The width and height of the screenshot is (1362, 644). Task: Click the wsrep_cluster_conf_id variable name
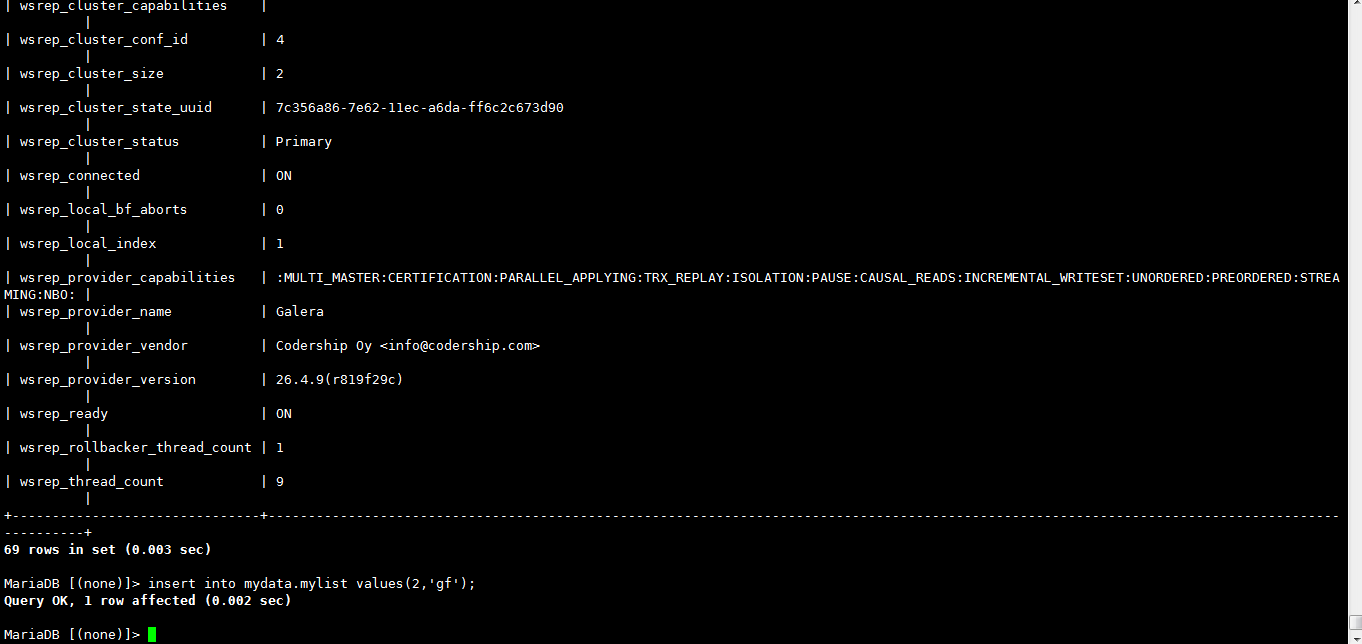(x=103, y=39)
